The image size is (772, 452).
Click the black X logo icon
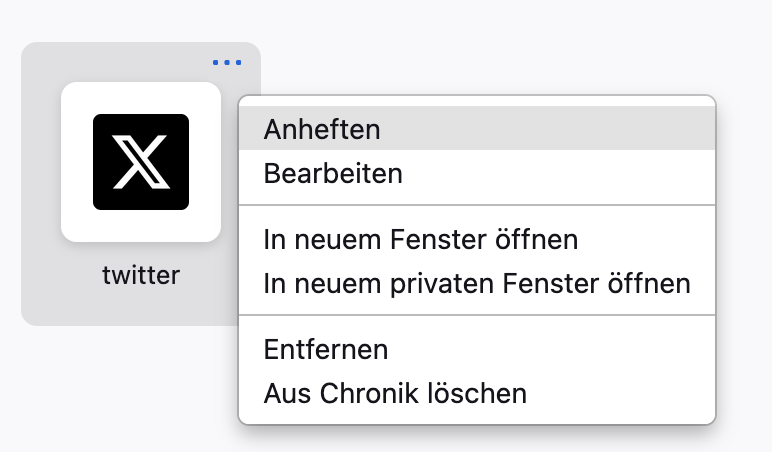click(x=141, y=162)
